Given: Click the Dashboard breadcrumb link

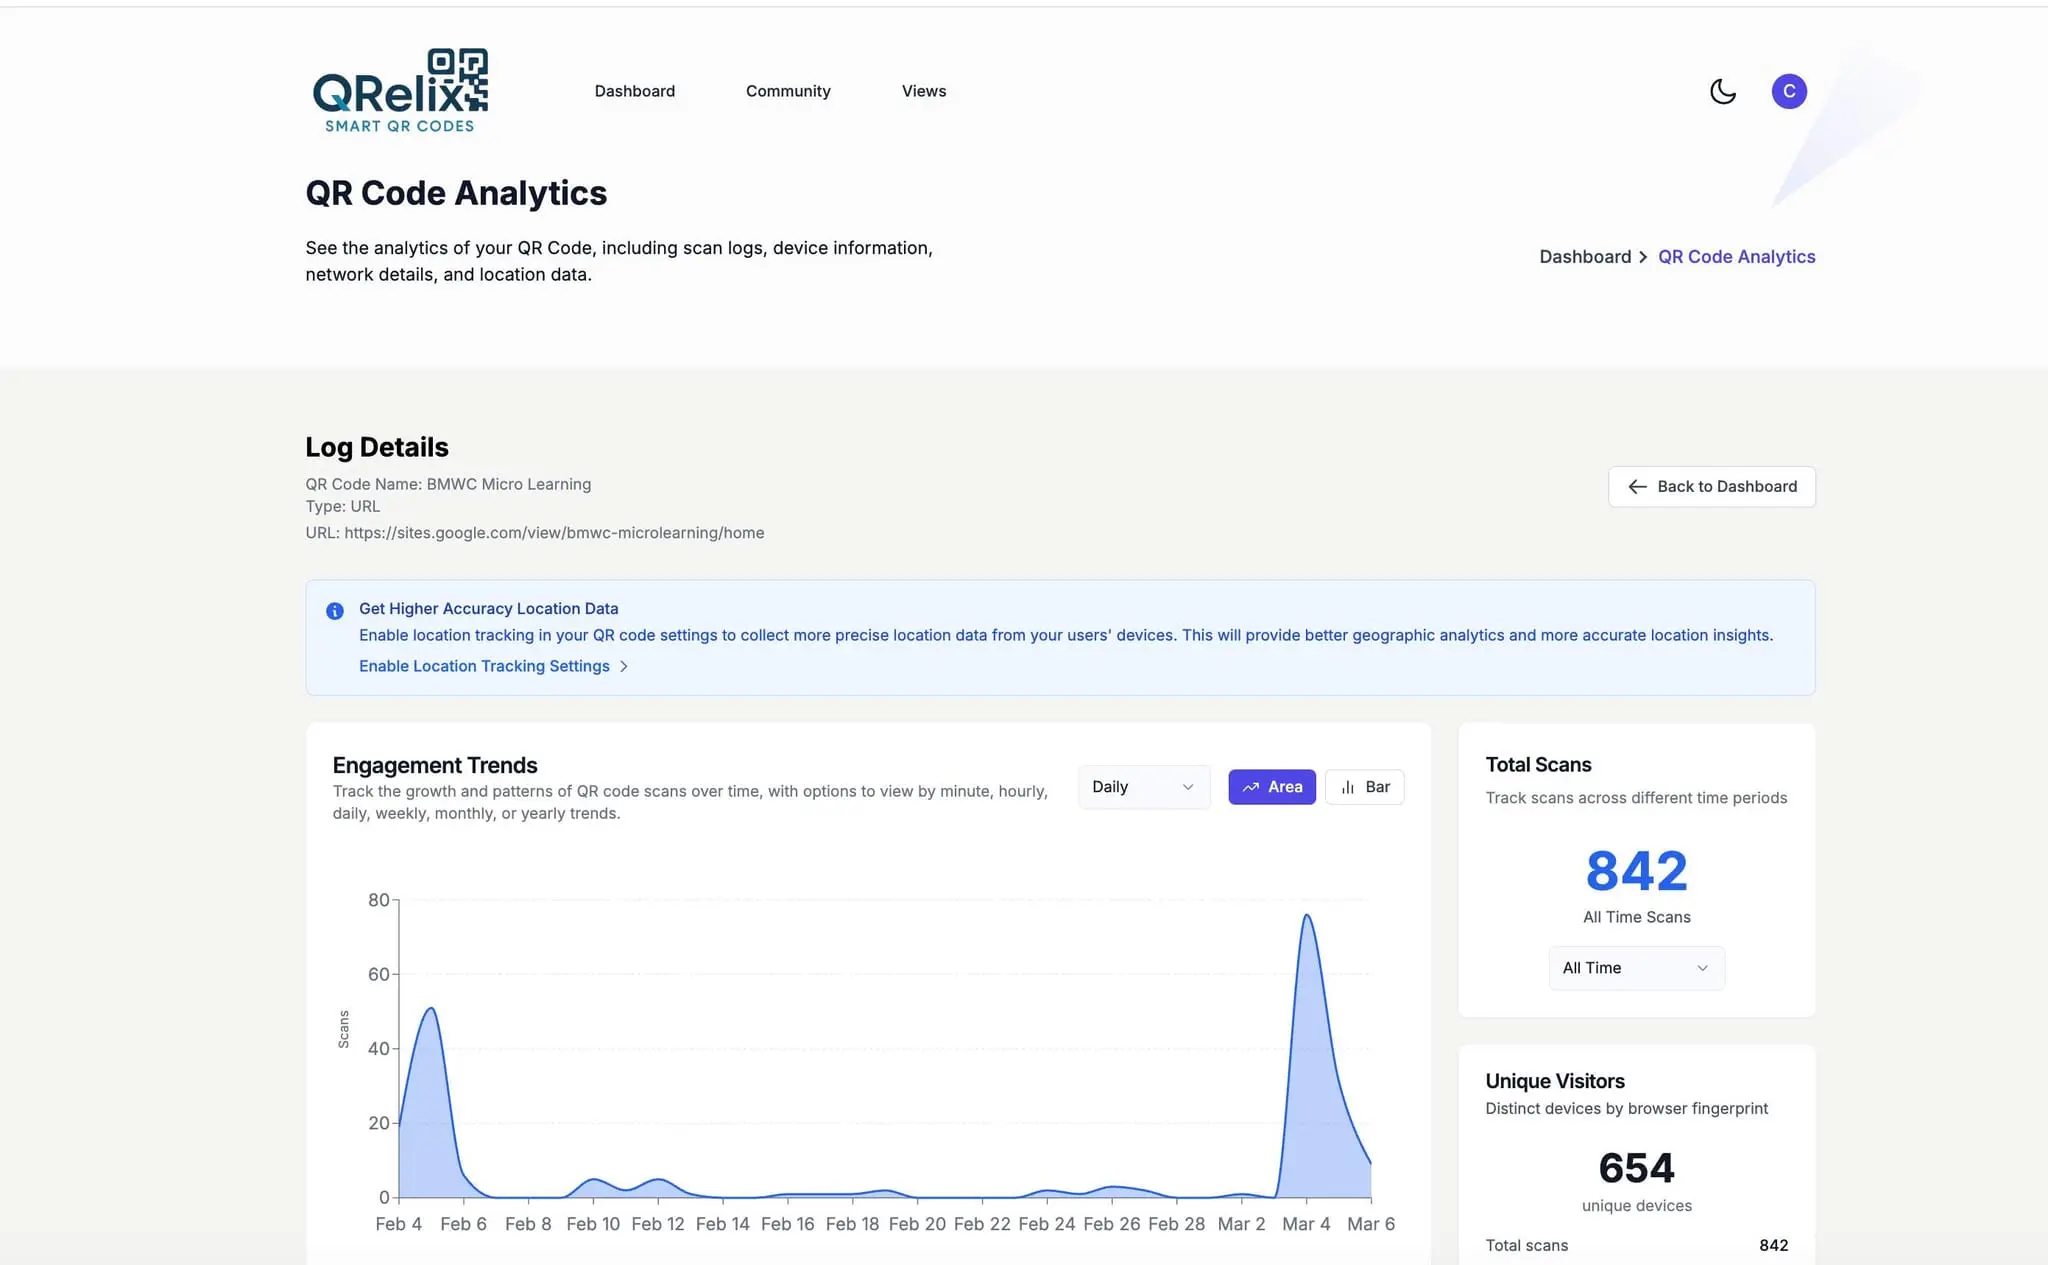Looking at the screenshot, I should pyautogui.click(x=1584, y=257).
